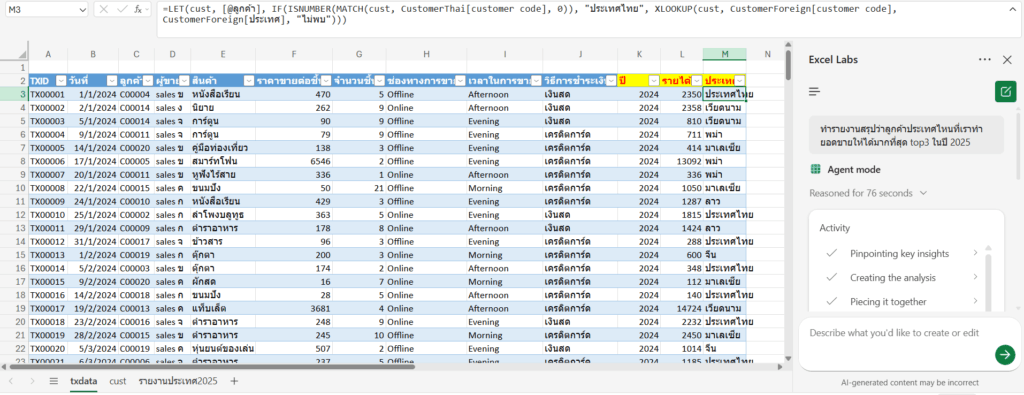Open filter dropdown for ผู้ขาย column
1024x395 pixels.
pyautogui.click(x=184, y=80)
